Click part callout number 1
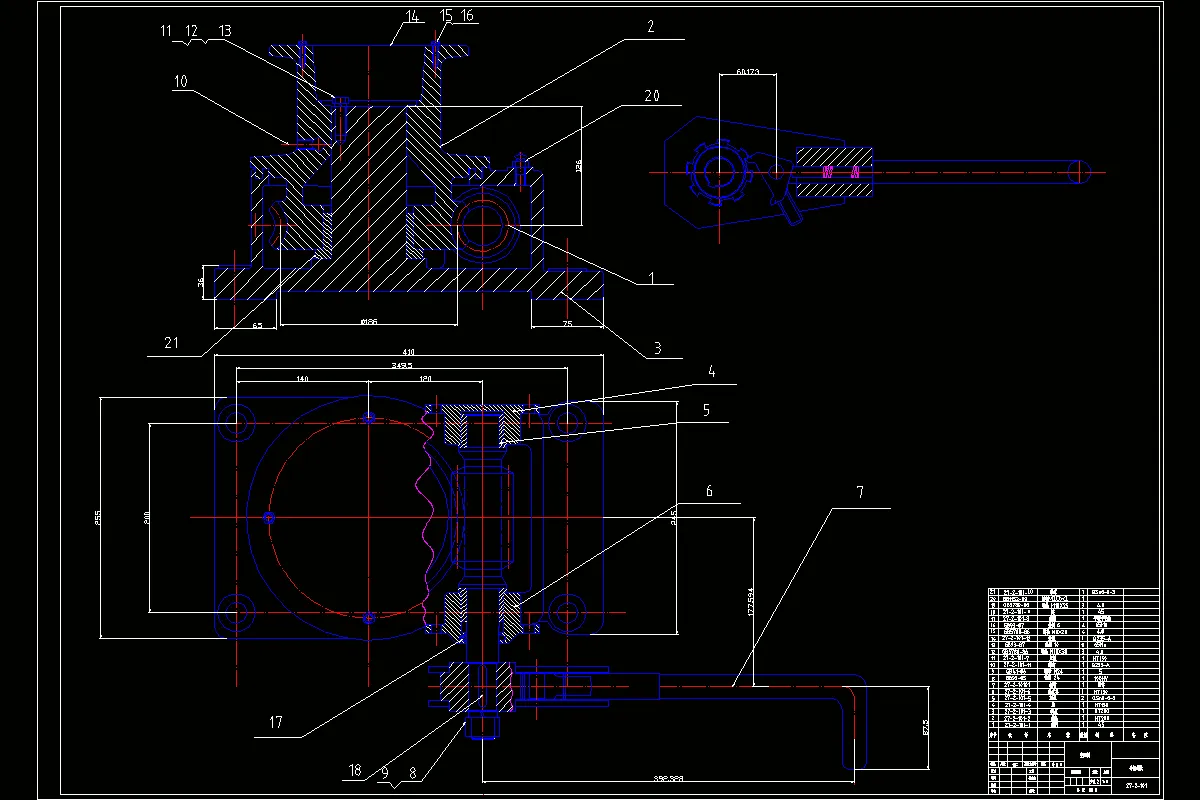 [652, 278]
